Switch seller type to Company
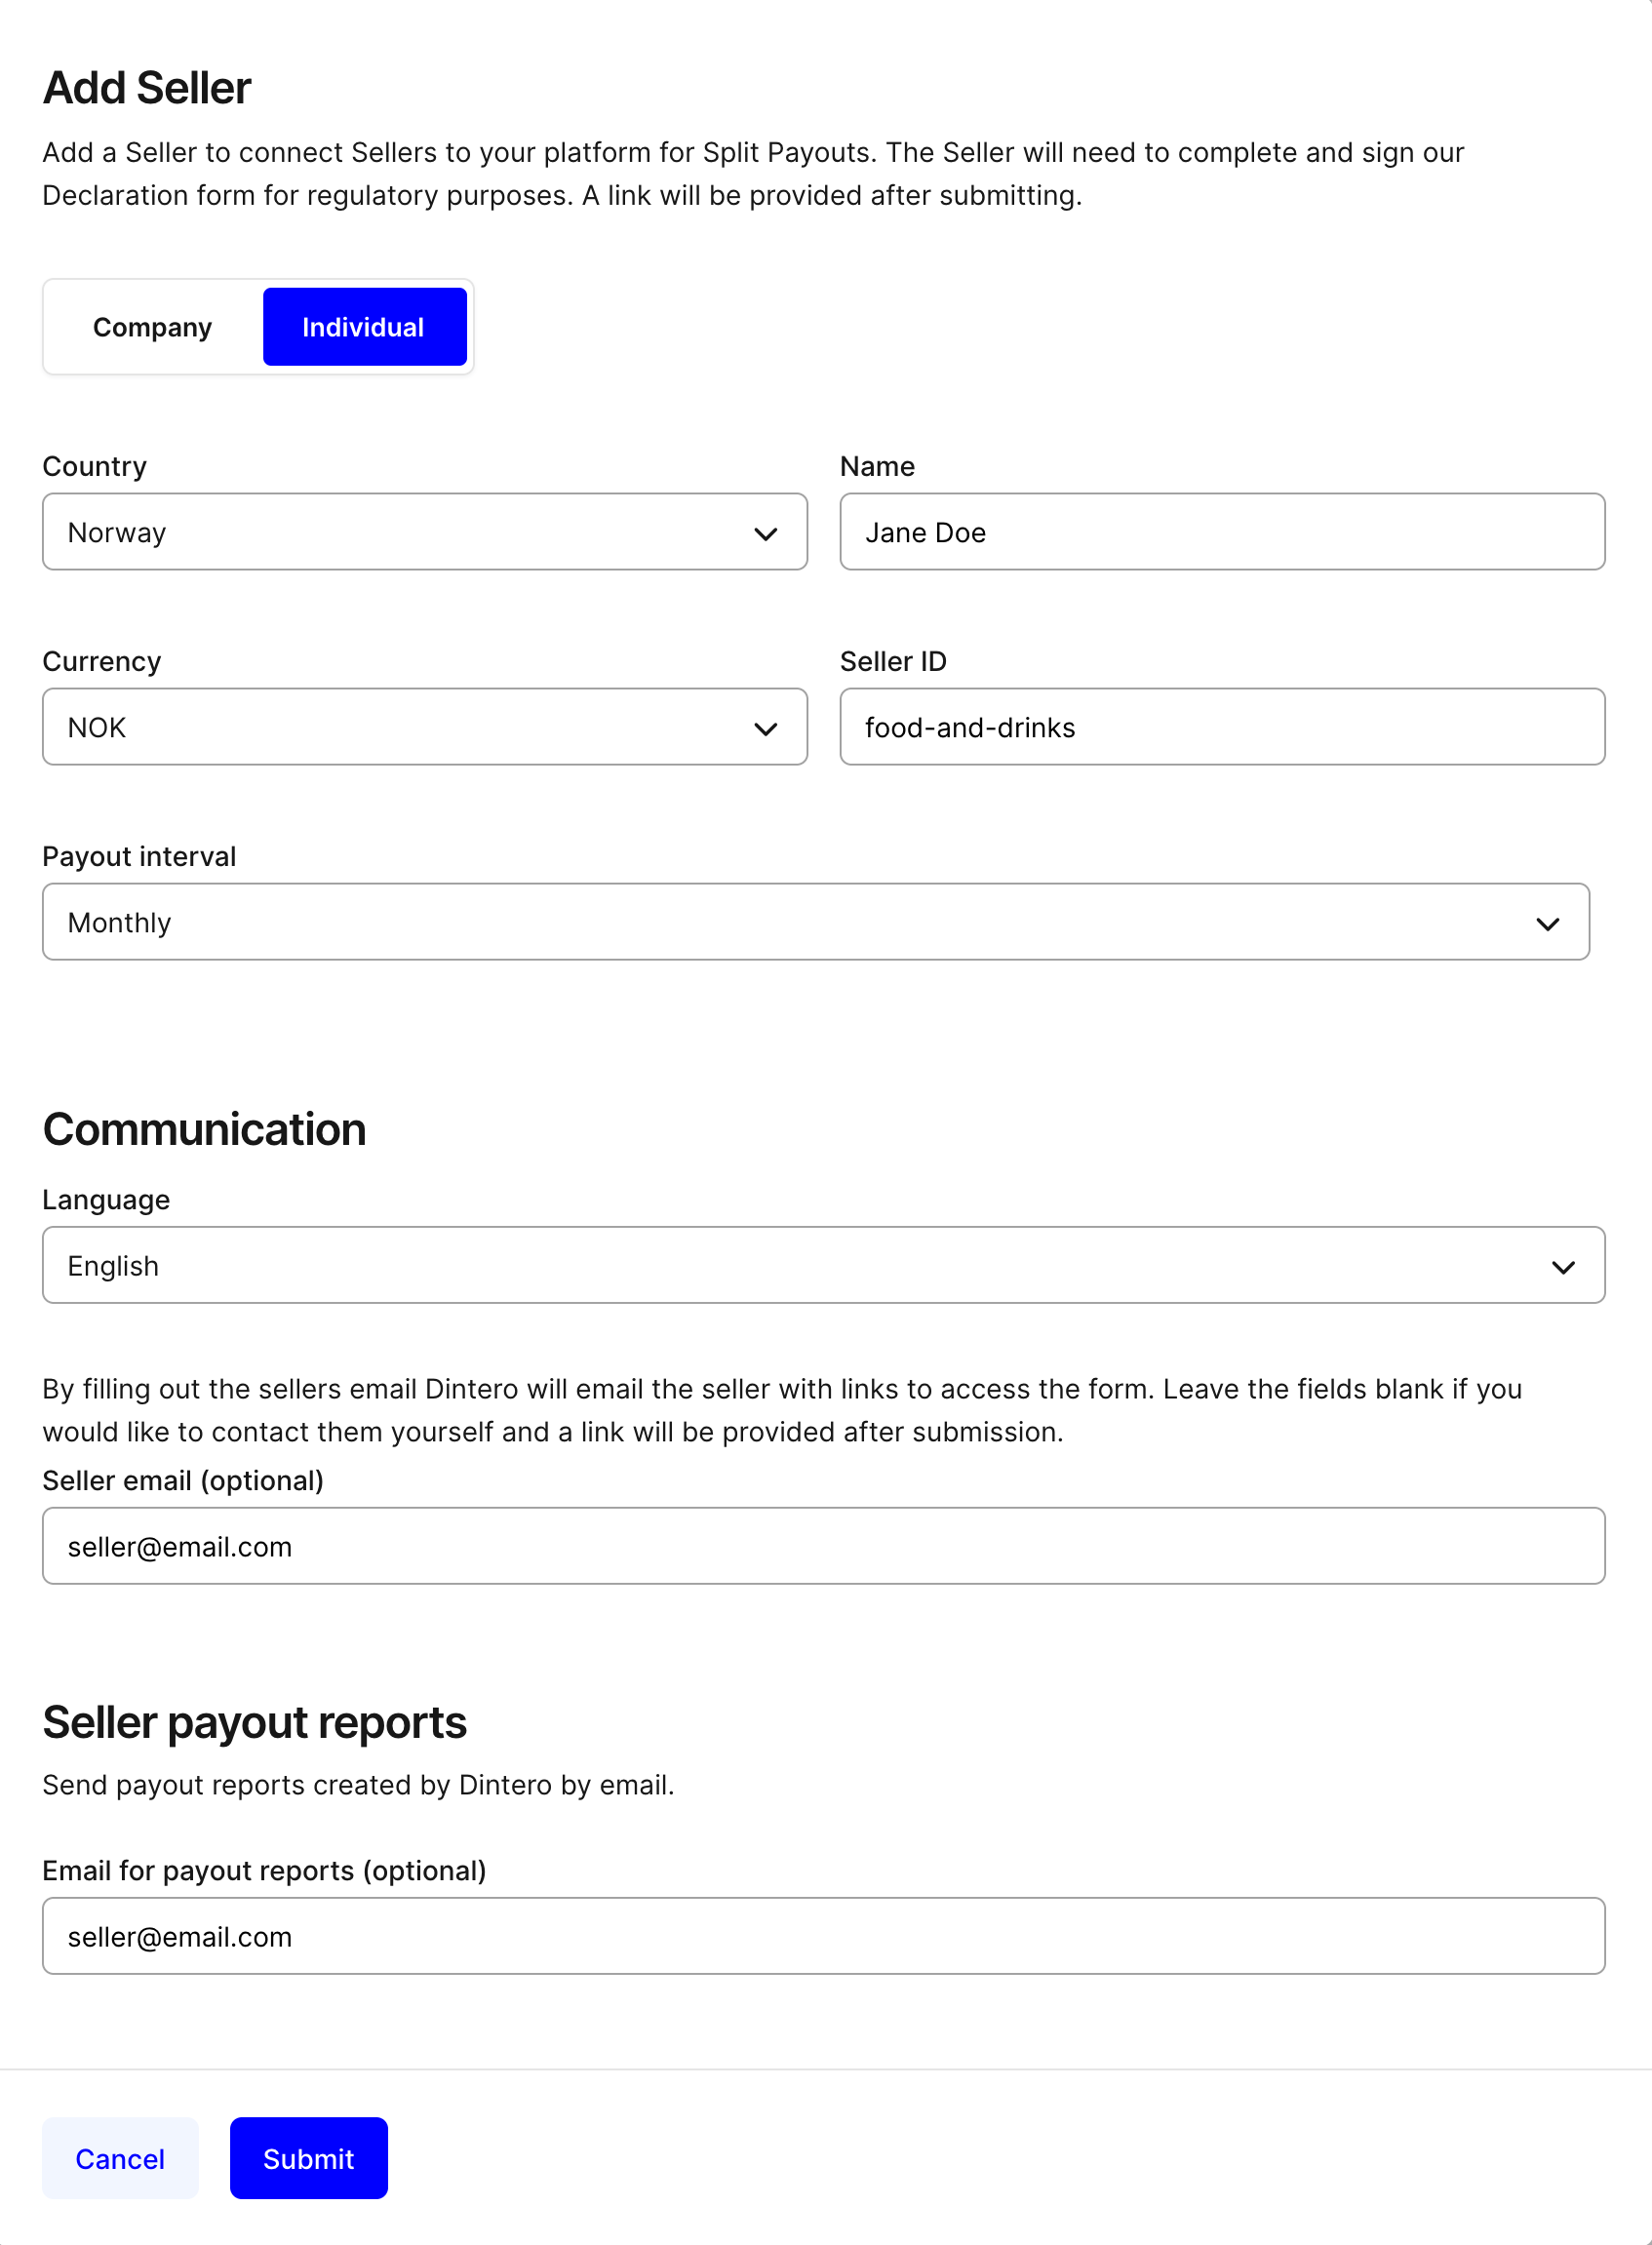The height and width of the screenshot is (2245, 1652). click(x=152, y=327)
